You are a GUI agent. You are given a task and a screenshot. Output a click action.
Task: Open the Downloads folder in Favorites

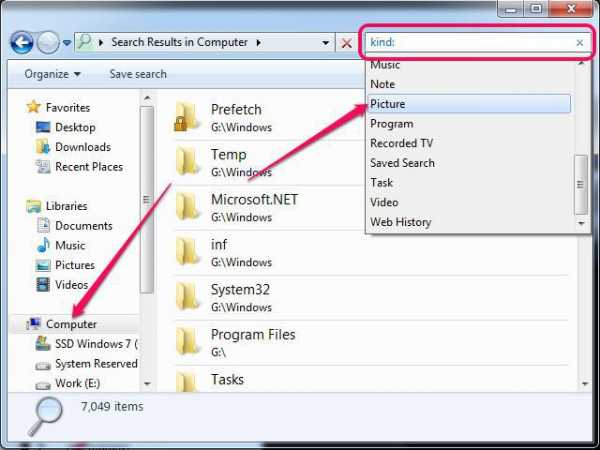pyautogui.click(x=43, y=147)
